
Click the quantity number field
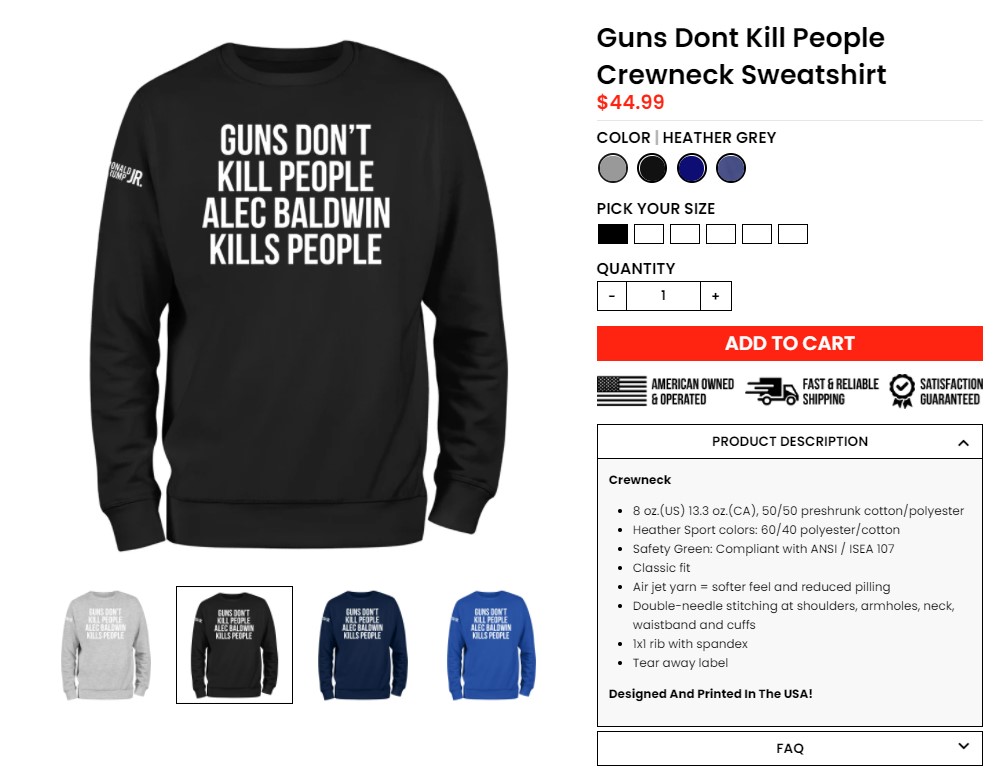pyautogui.click(x=663, y=296)
